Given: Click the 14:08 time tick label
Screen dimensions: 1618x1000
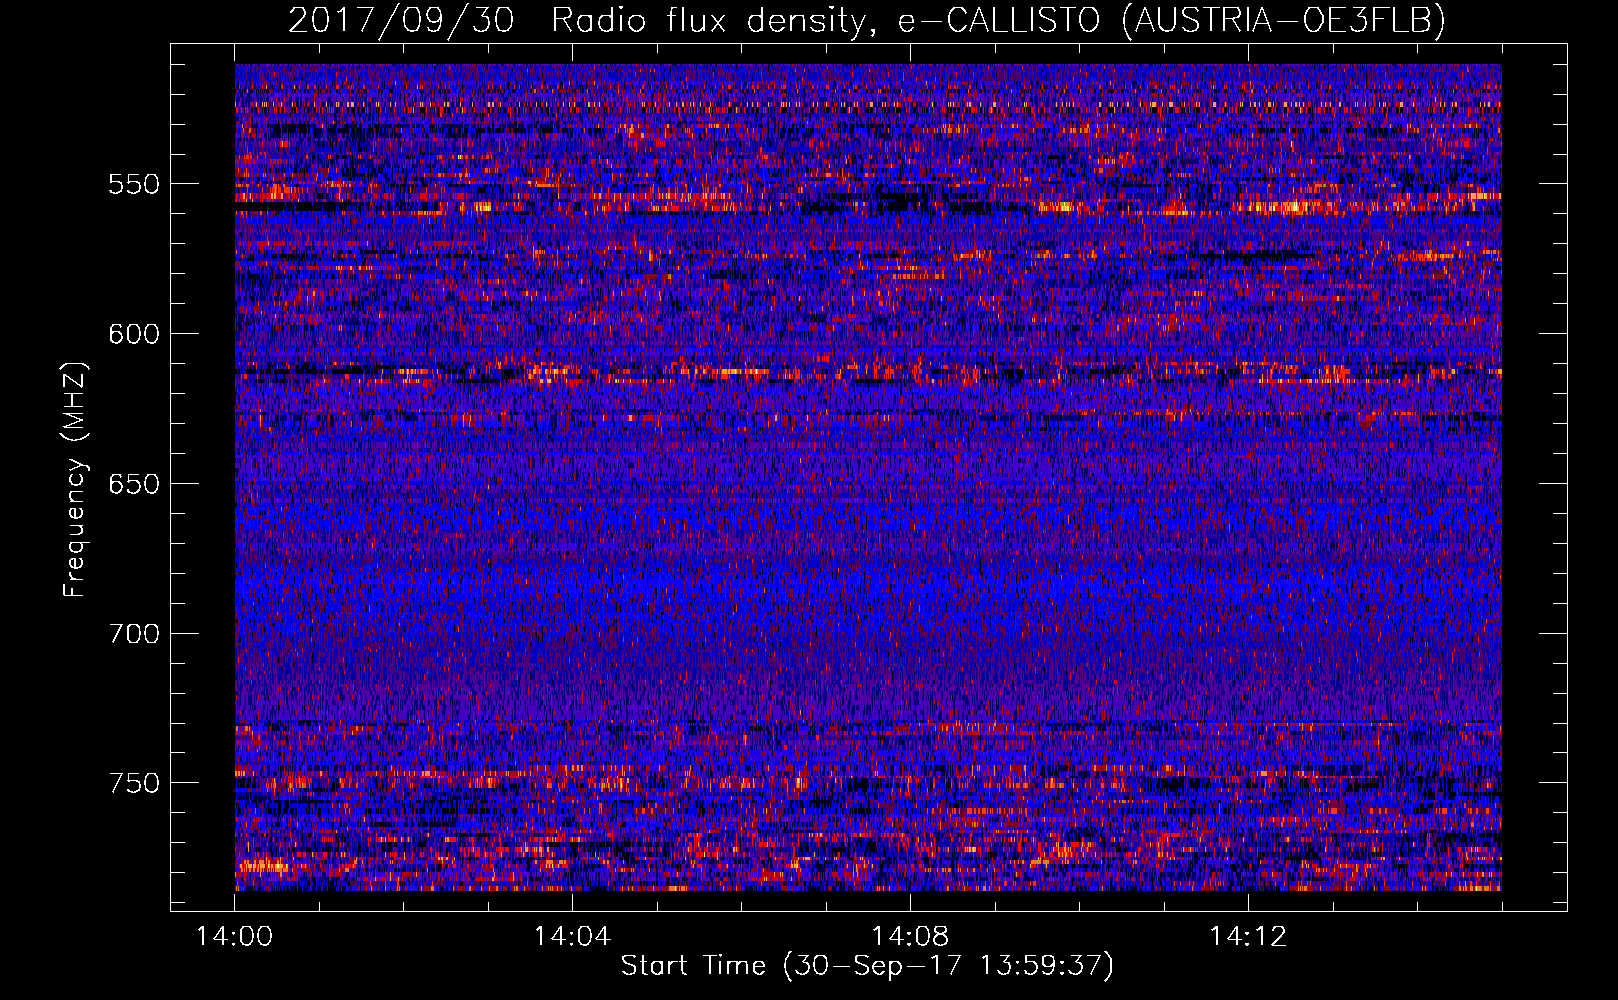Looking at the screenshot, I should (910, 937).
